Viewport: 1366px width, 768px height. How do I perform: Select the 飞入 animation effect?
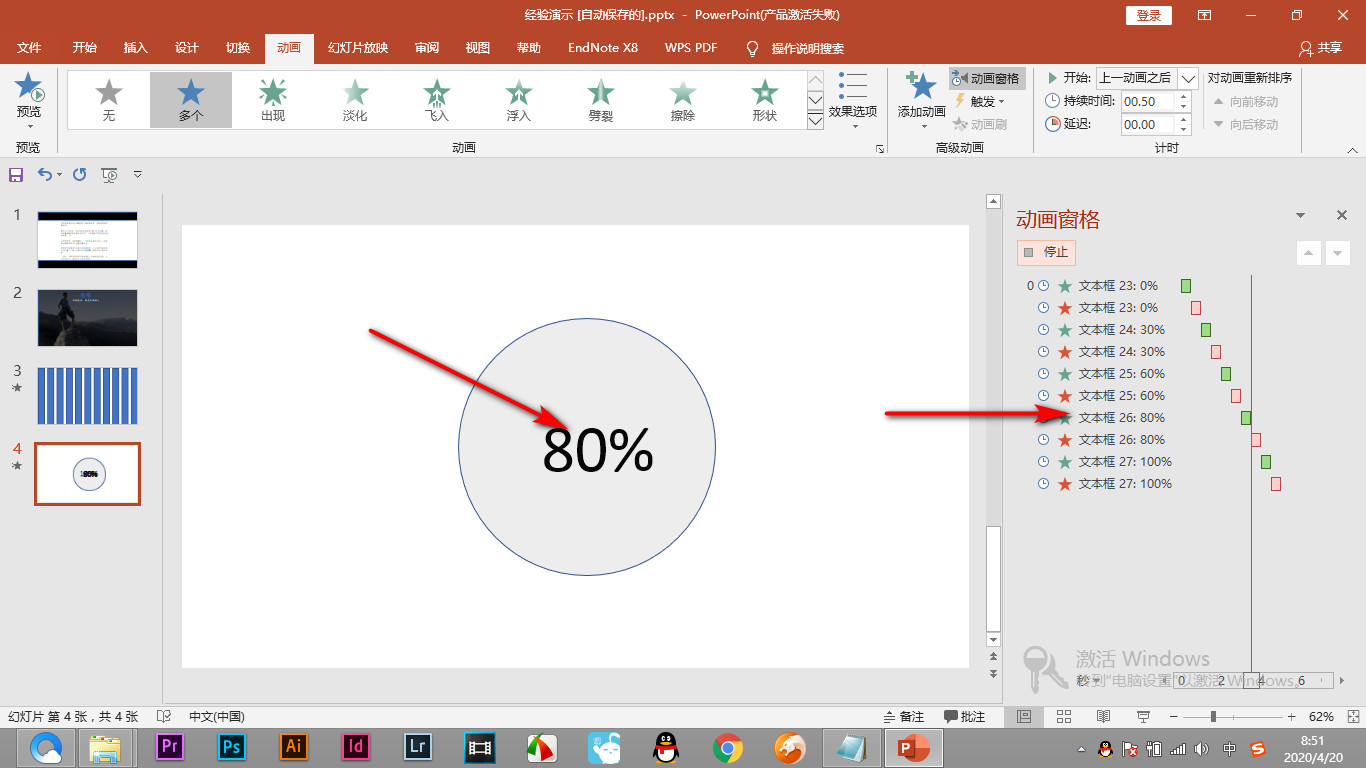(x=437, y=100)
